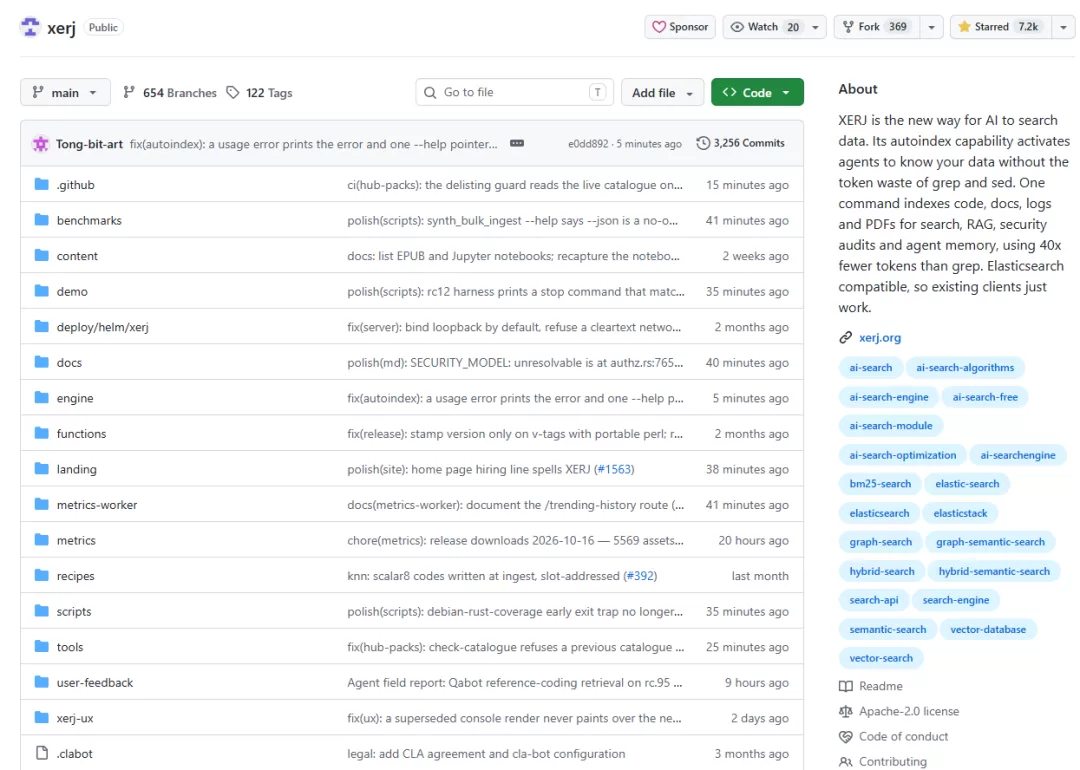View the 3,256 Commits history
The image size is (1080, 770).
740,143
